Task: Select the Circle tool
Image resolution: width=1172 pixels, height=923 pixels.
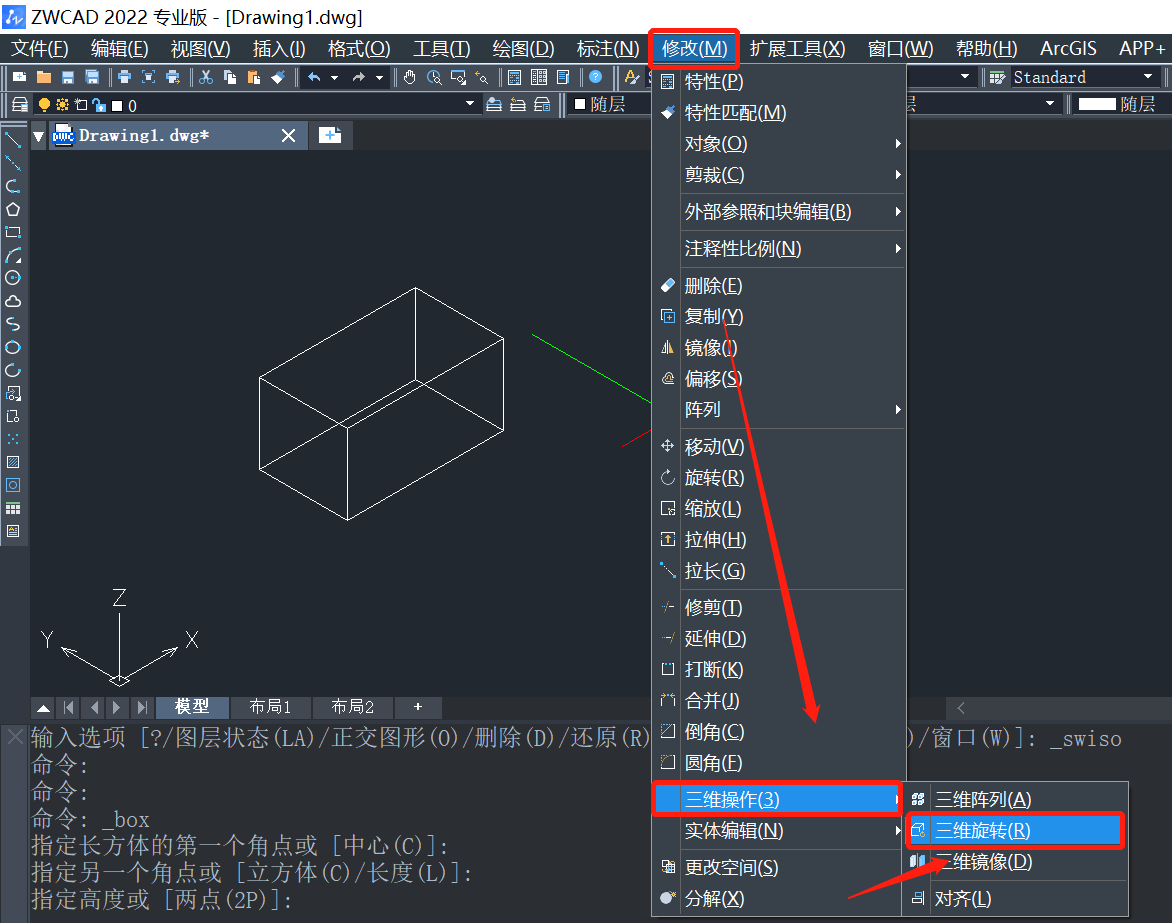Action: point(13,278)
